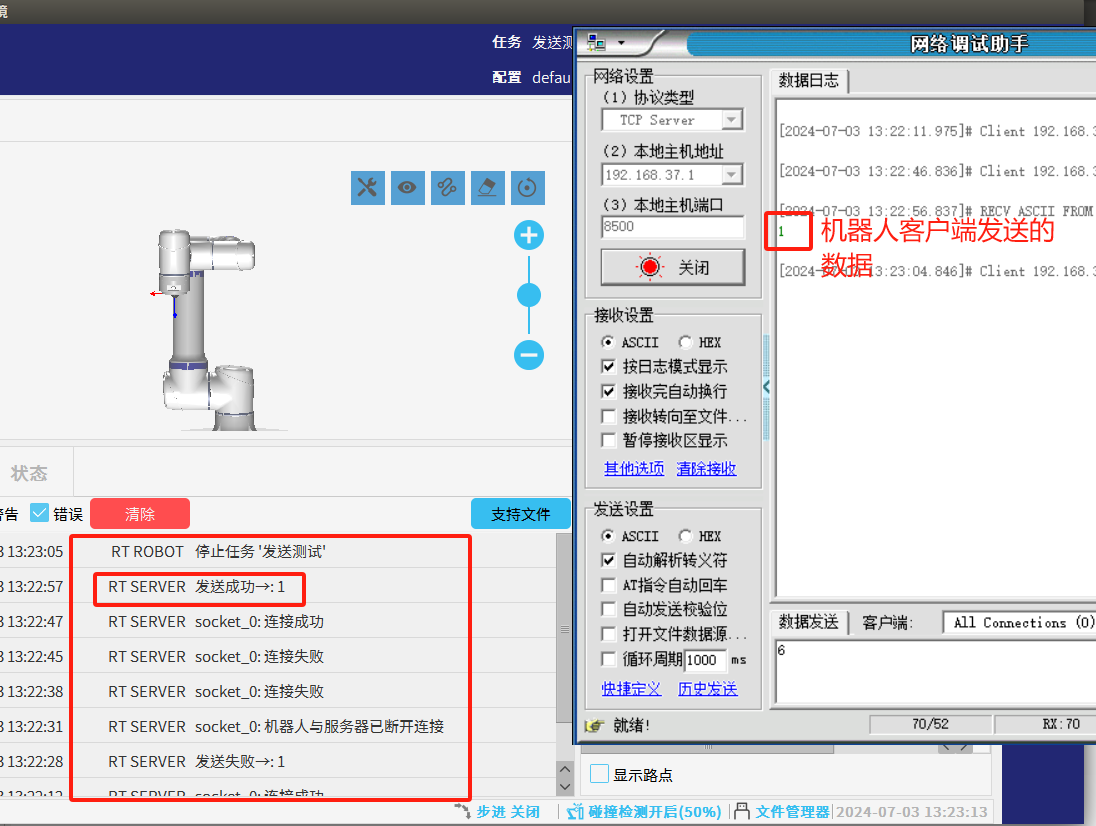Click the red 清除 button

(x=140, y=514)
